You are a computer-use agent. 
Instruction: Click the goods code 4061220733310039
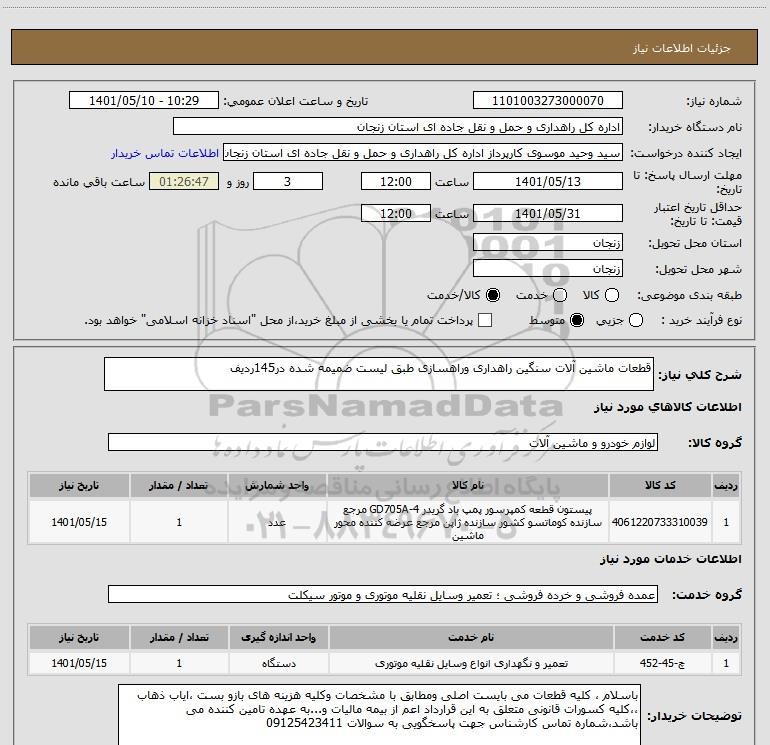[x=660, y=522]
